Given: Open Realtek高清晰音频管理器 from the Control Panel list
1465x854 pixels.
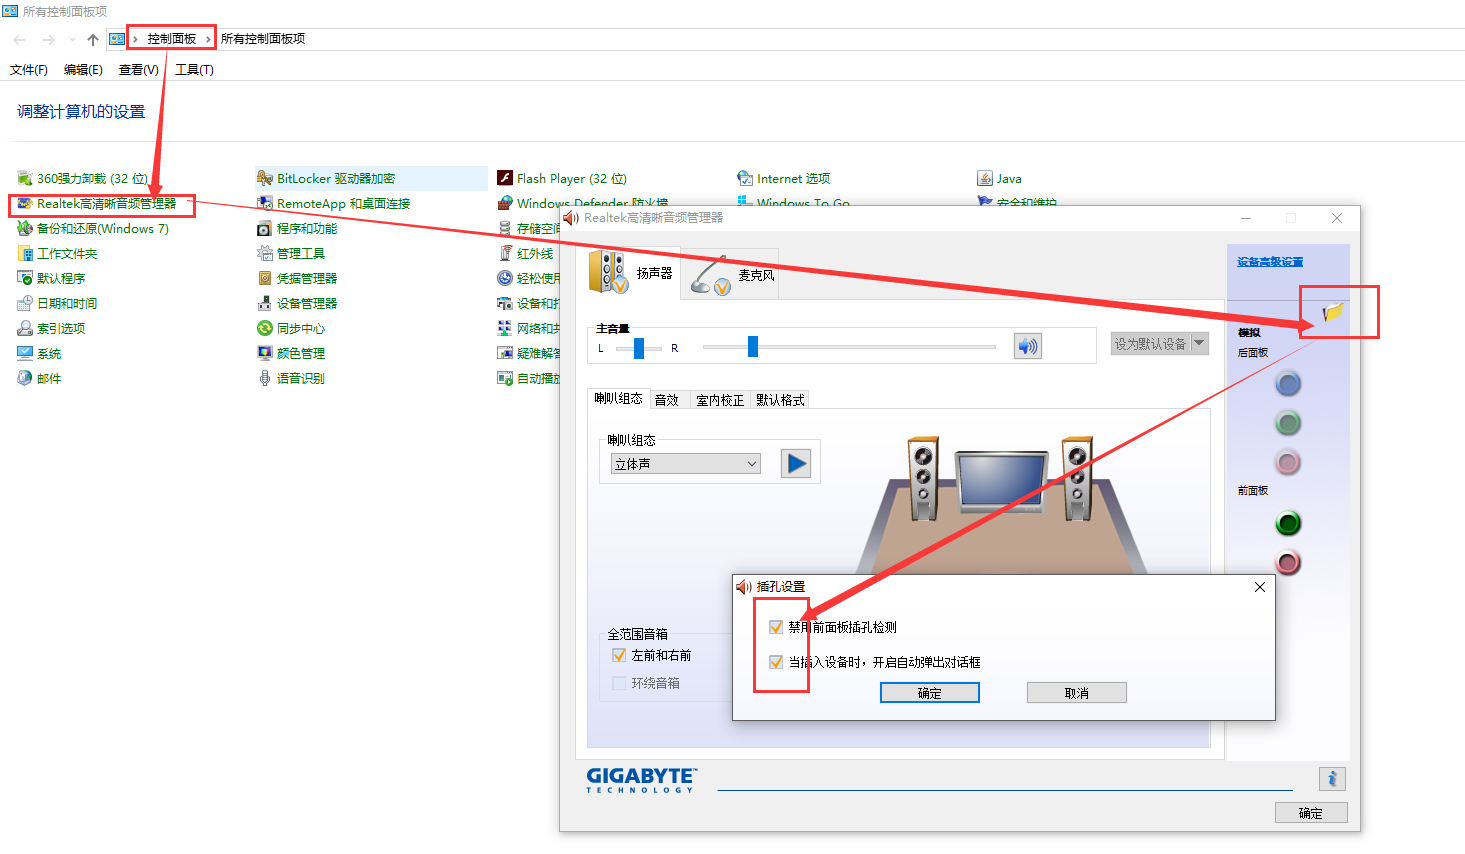Looking at the screenshot, I should pos(97,204).
